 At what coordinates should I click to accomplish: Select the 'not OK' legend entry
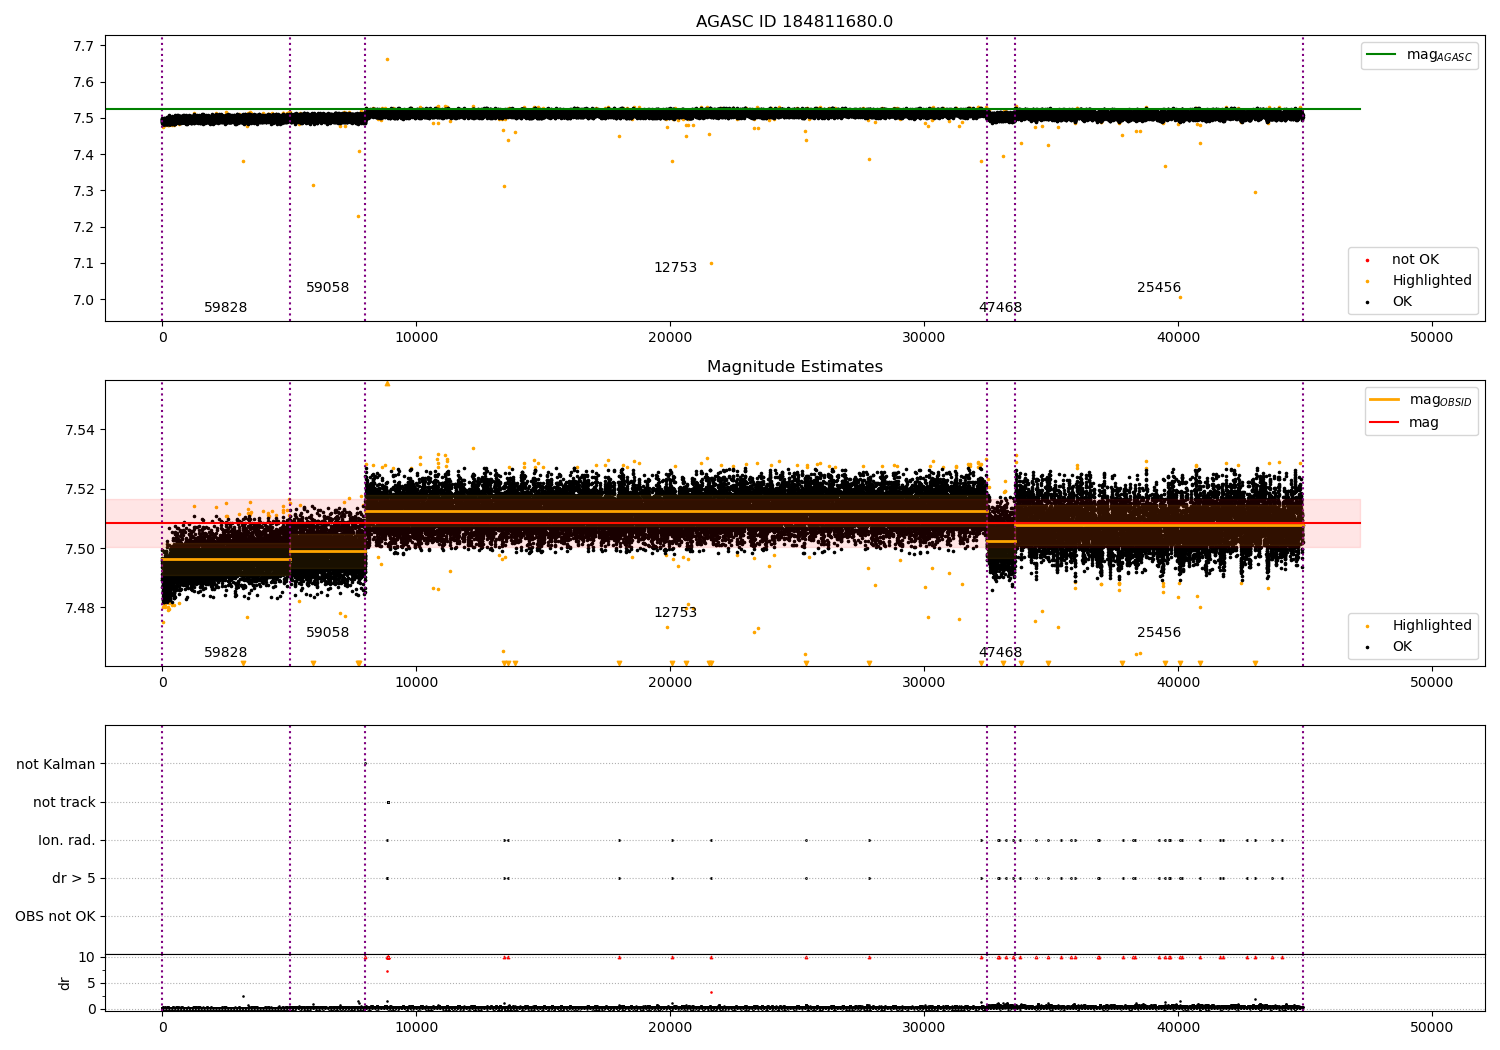point(1415,260)
